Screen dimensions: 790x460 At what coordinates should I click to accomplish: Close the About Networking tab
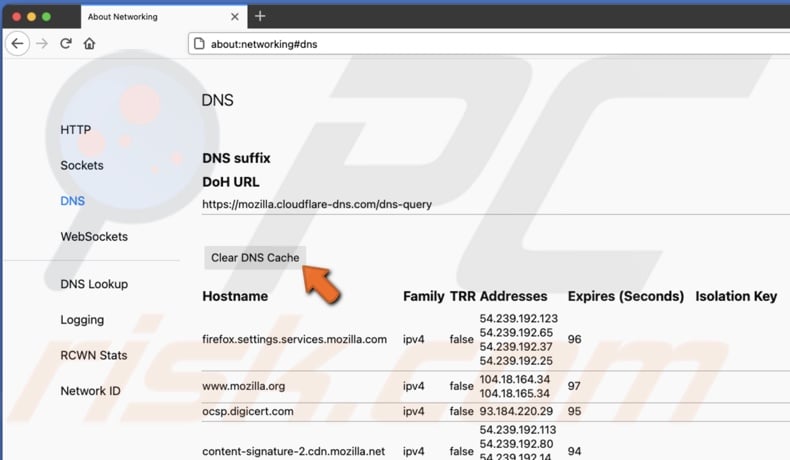click(x=235, y=17)
